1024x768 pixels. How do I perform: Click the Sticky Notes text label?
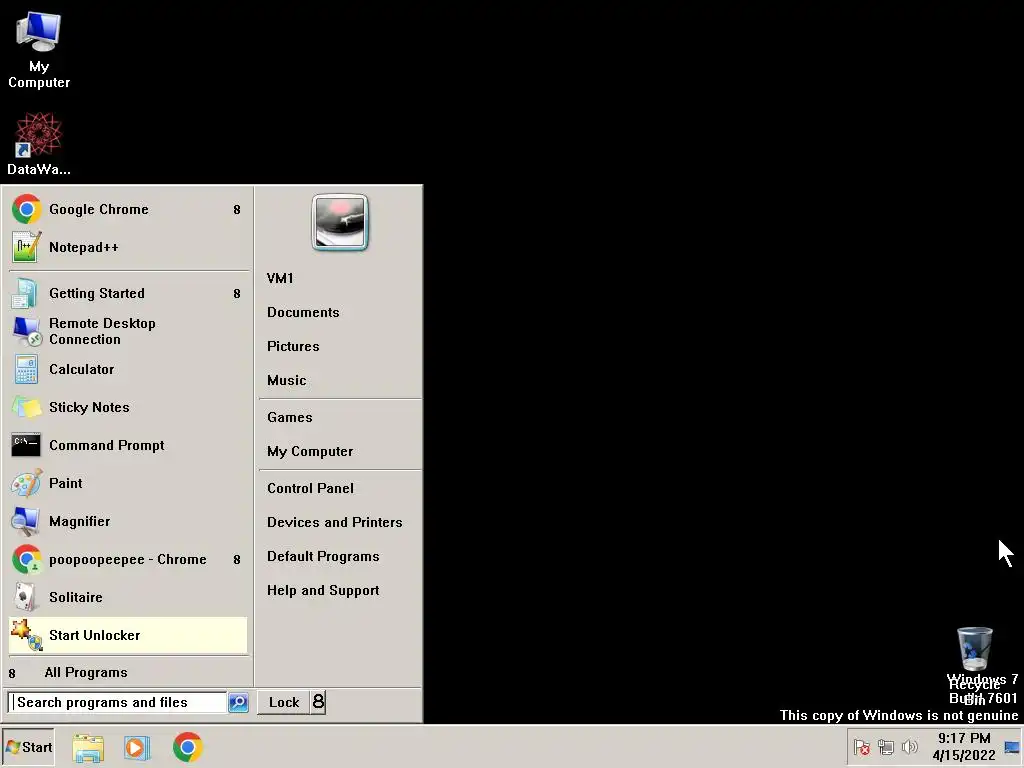[89, 408]
